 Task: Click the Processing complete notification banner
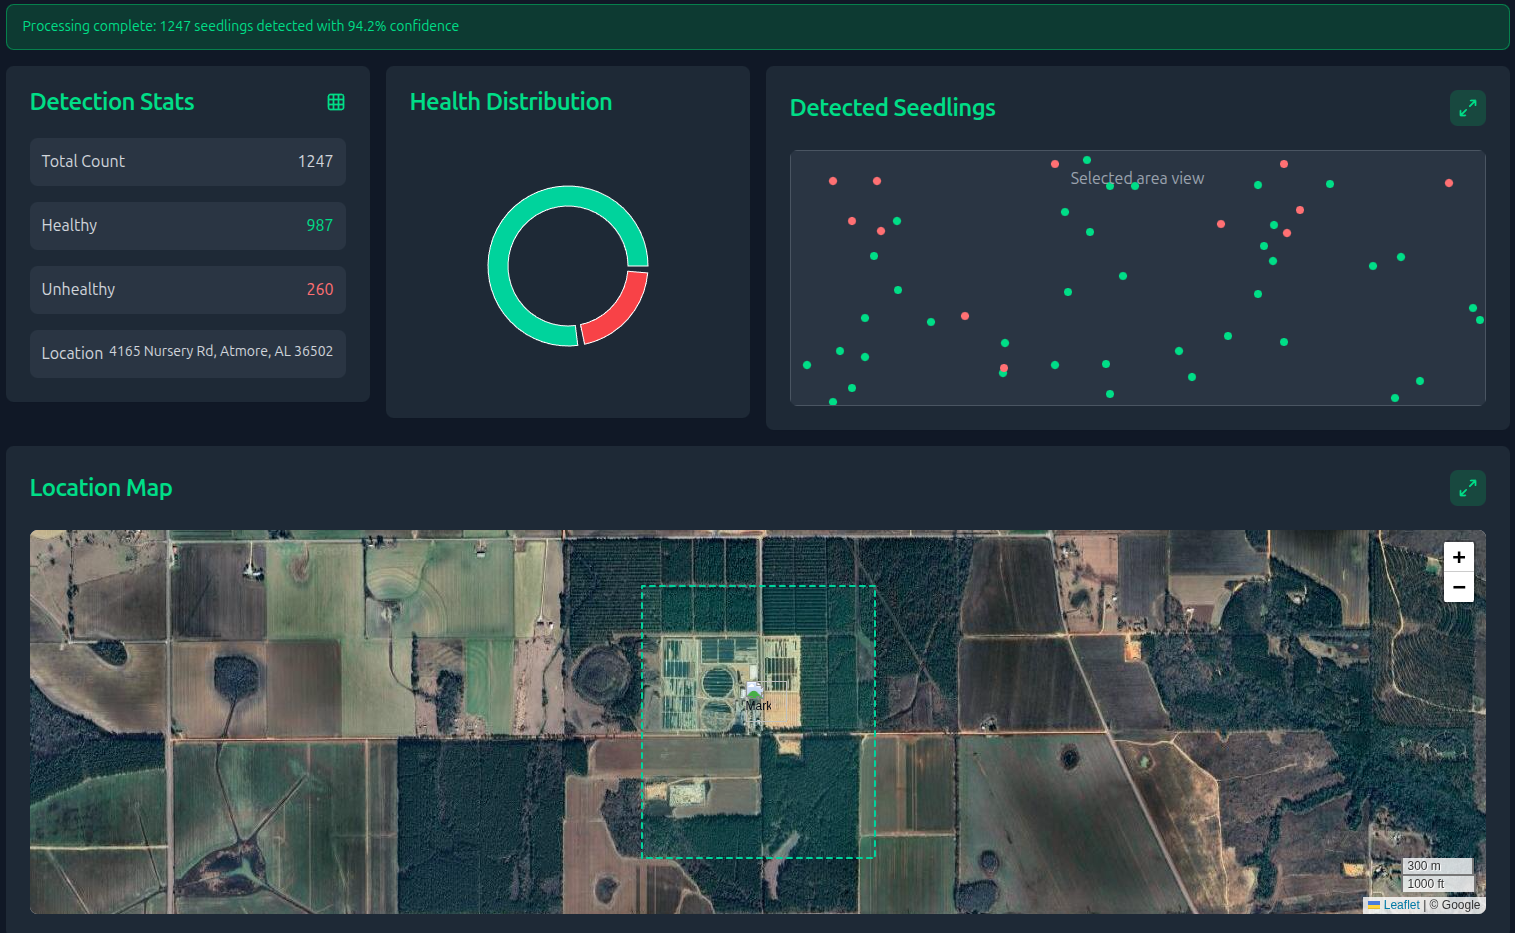point(757,27)
